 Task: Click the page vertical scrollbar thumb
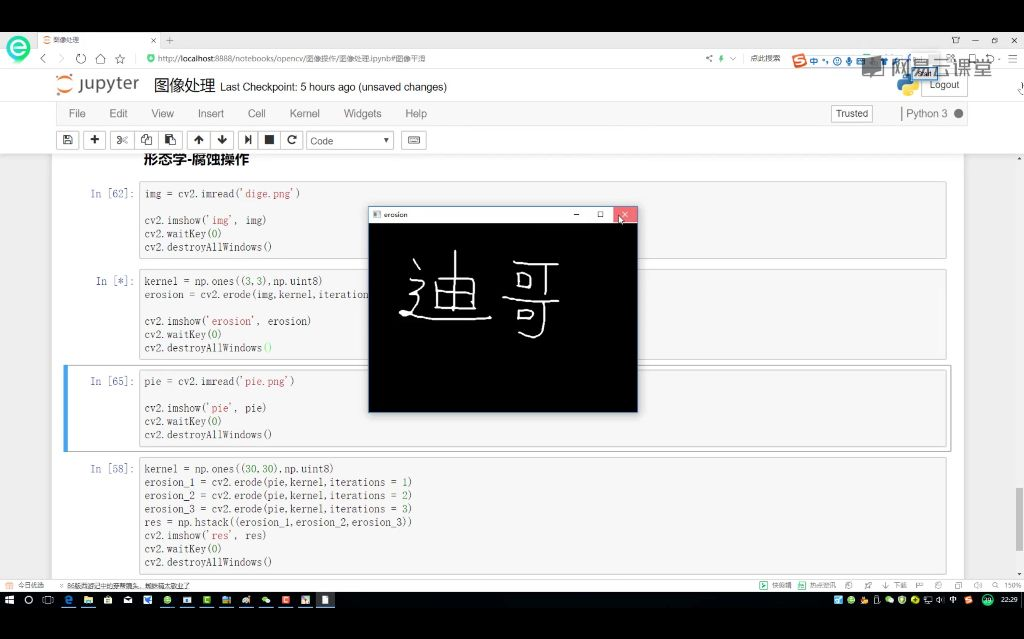point(1019,519)
